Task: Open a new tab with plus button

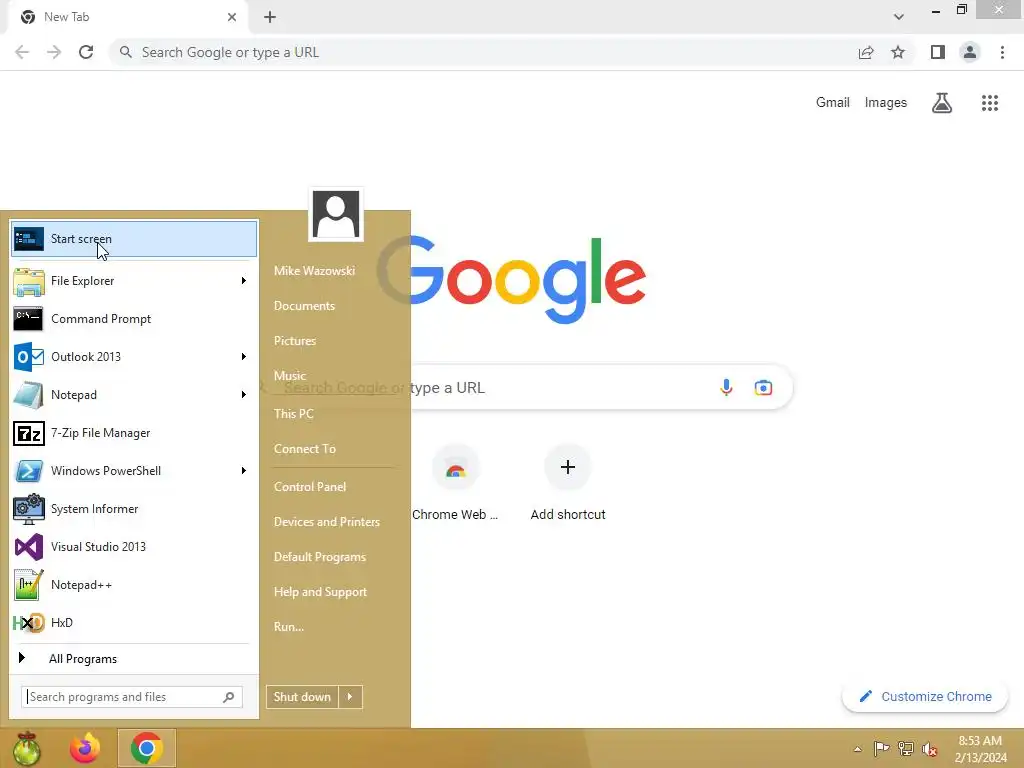Action: coord(270,17)
